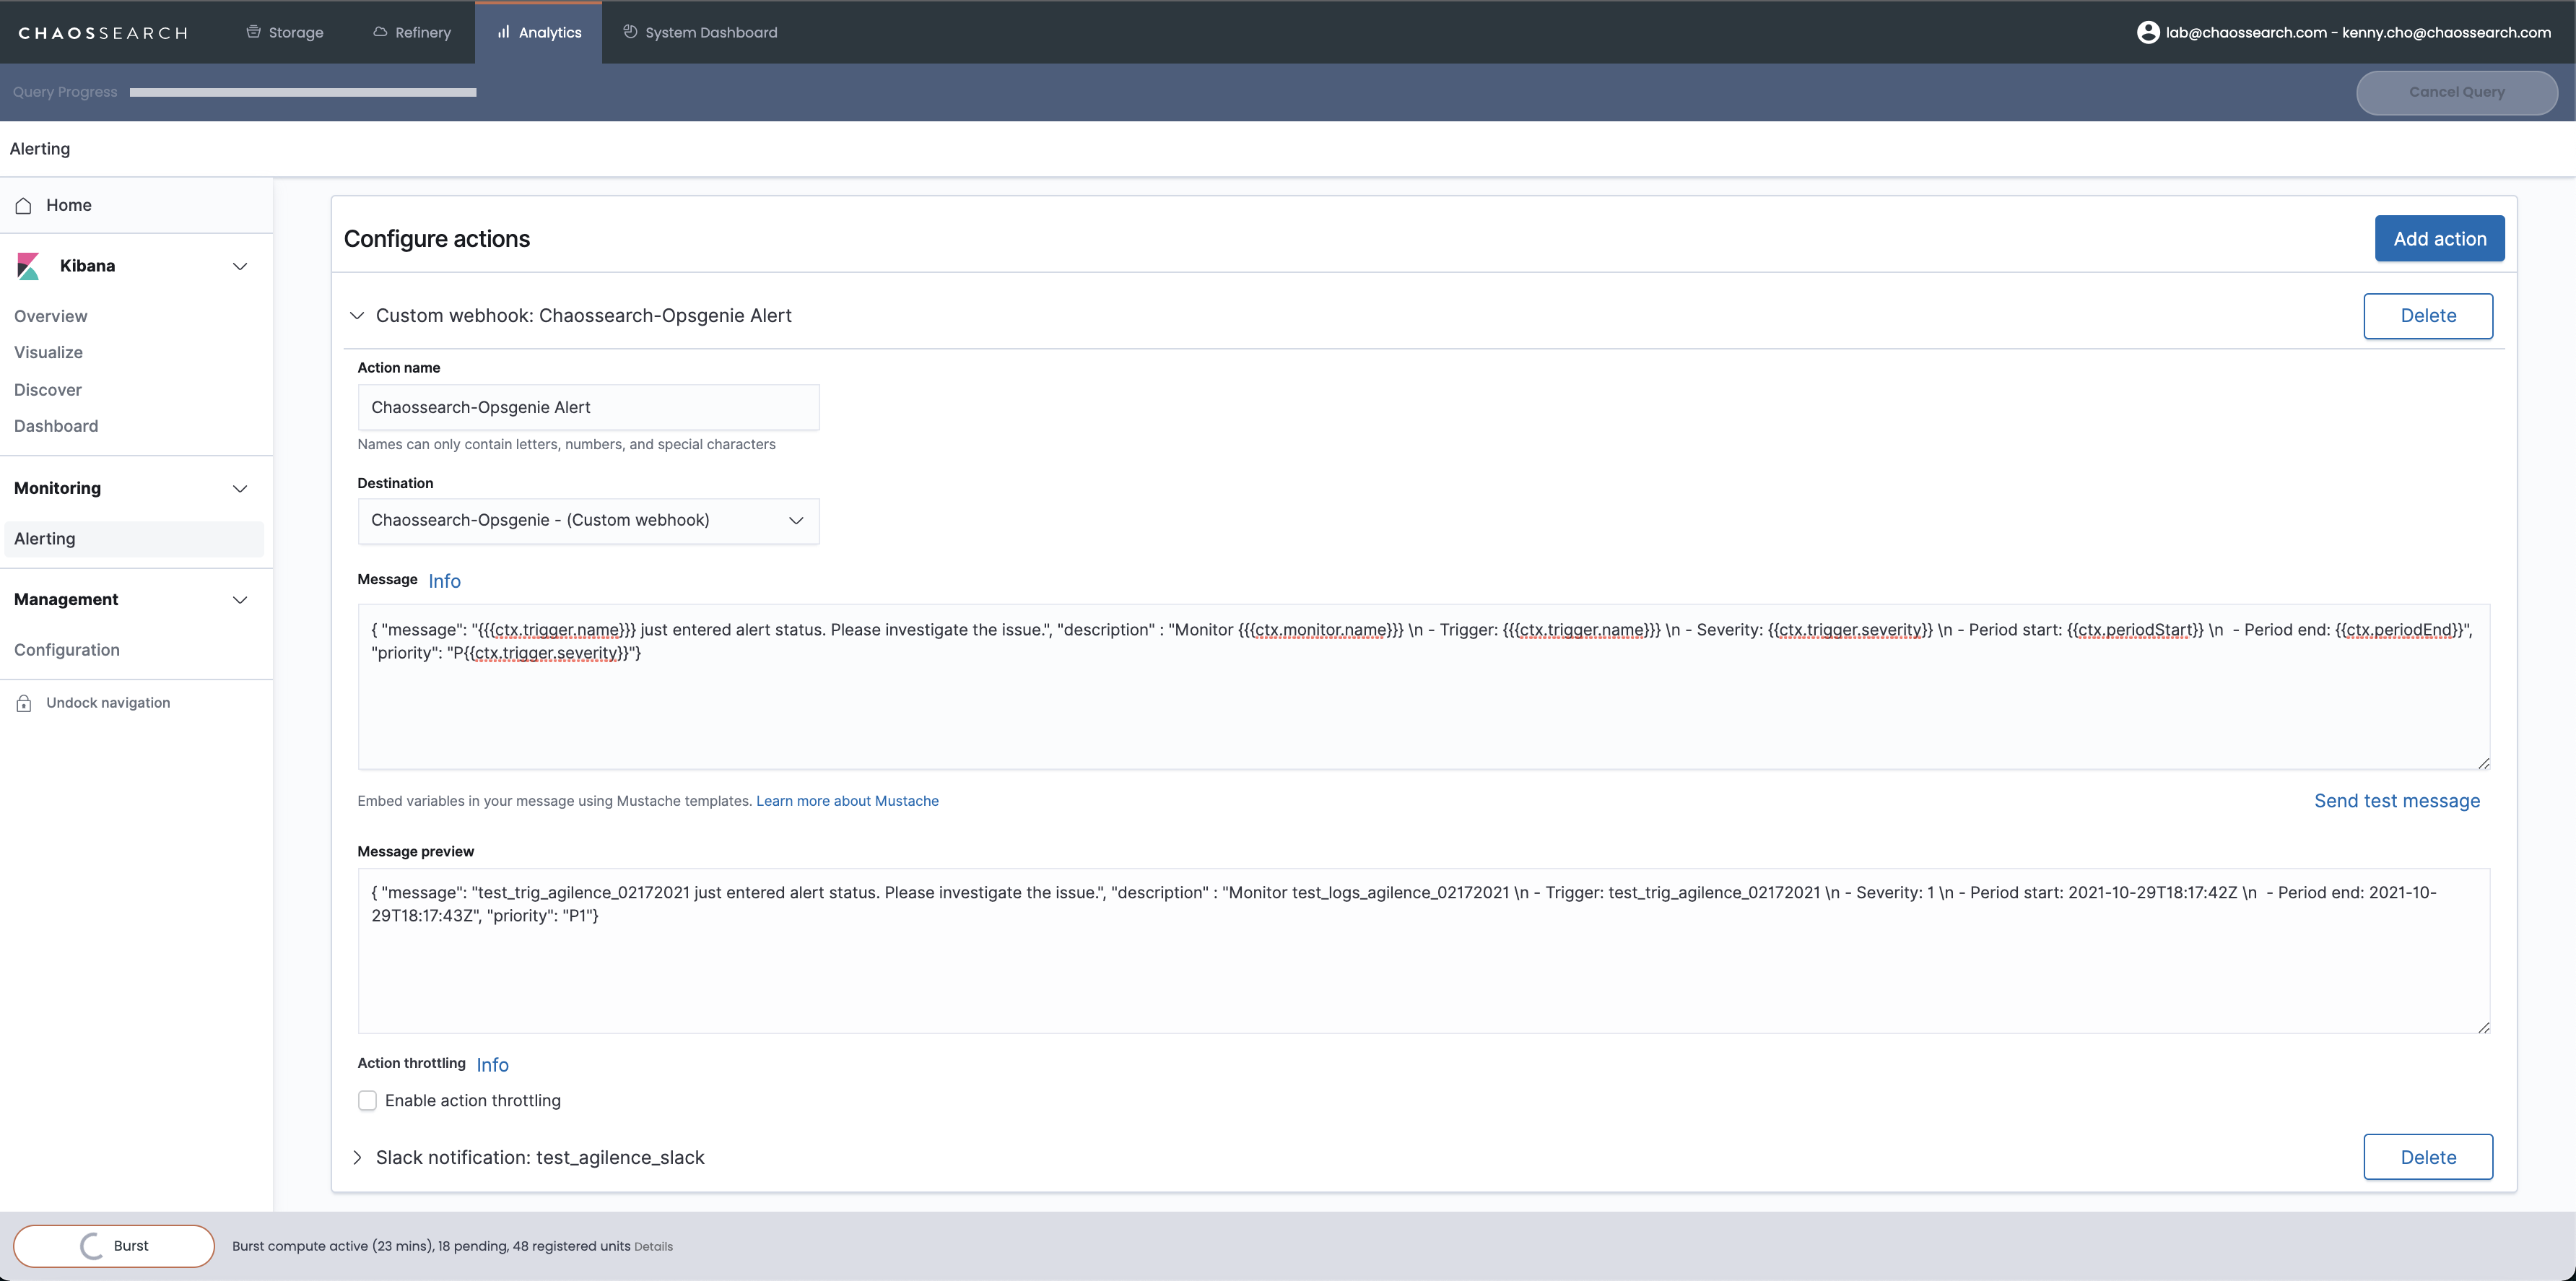
Task: Open Discover in Kibana menu
Action: click(48, 390)
